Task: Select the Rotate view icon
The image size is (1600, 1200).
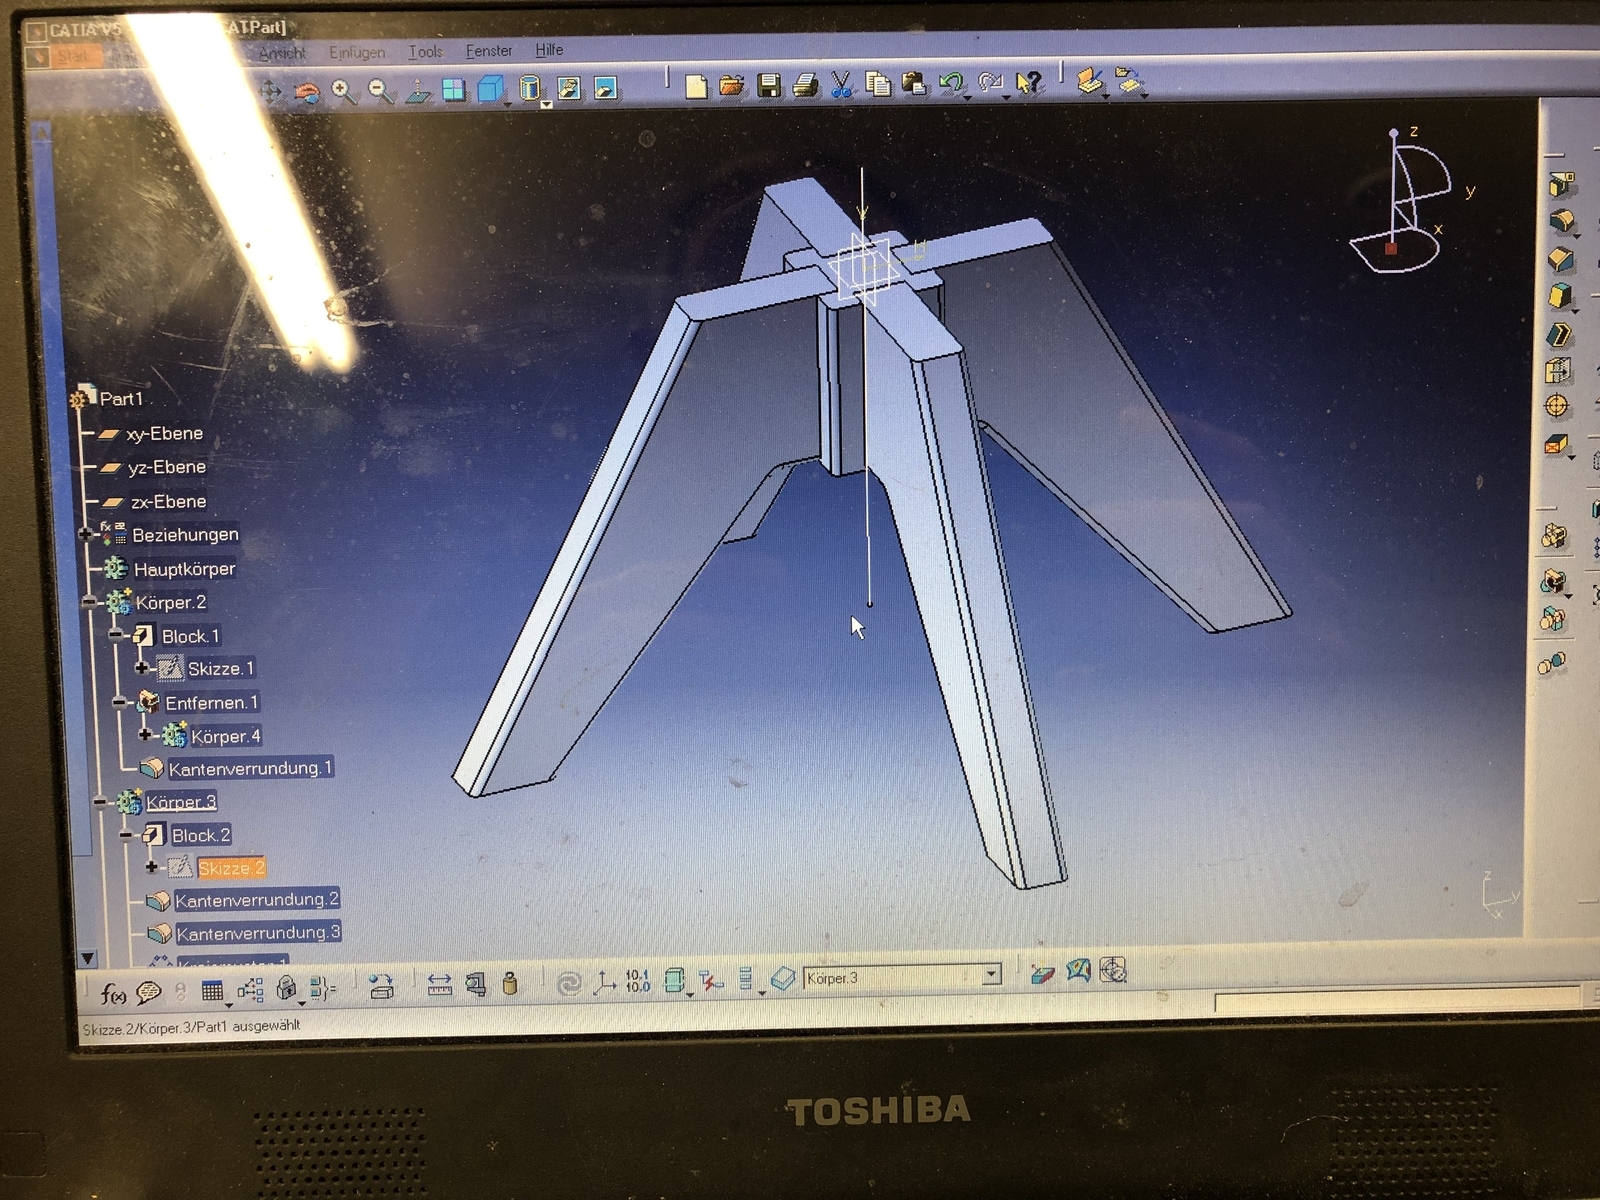Action: click(308, 93)
